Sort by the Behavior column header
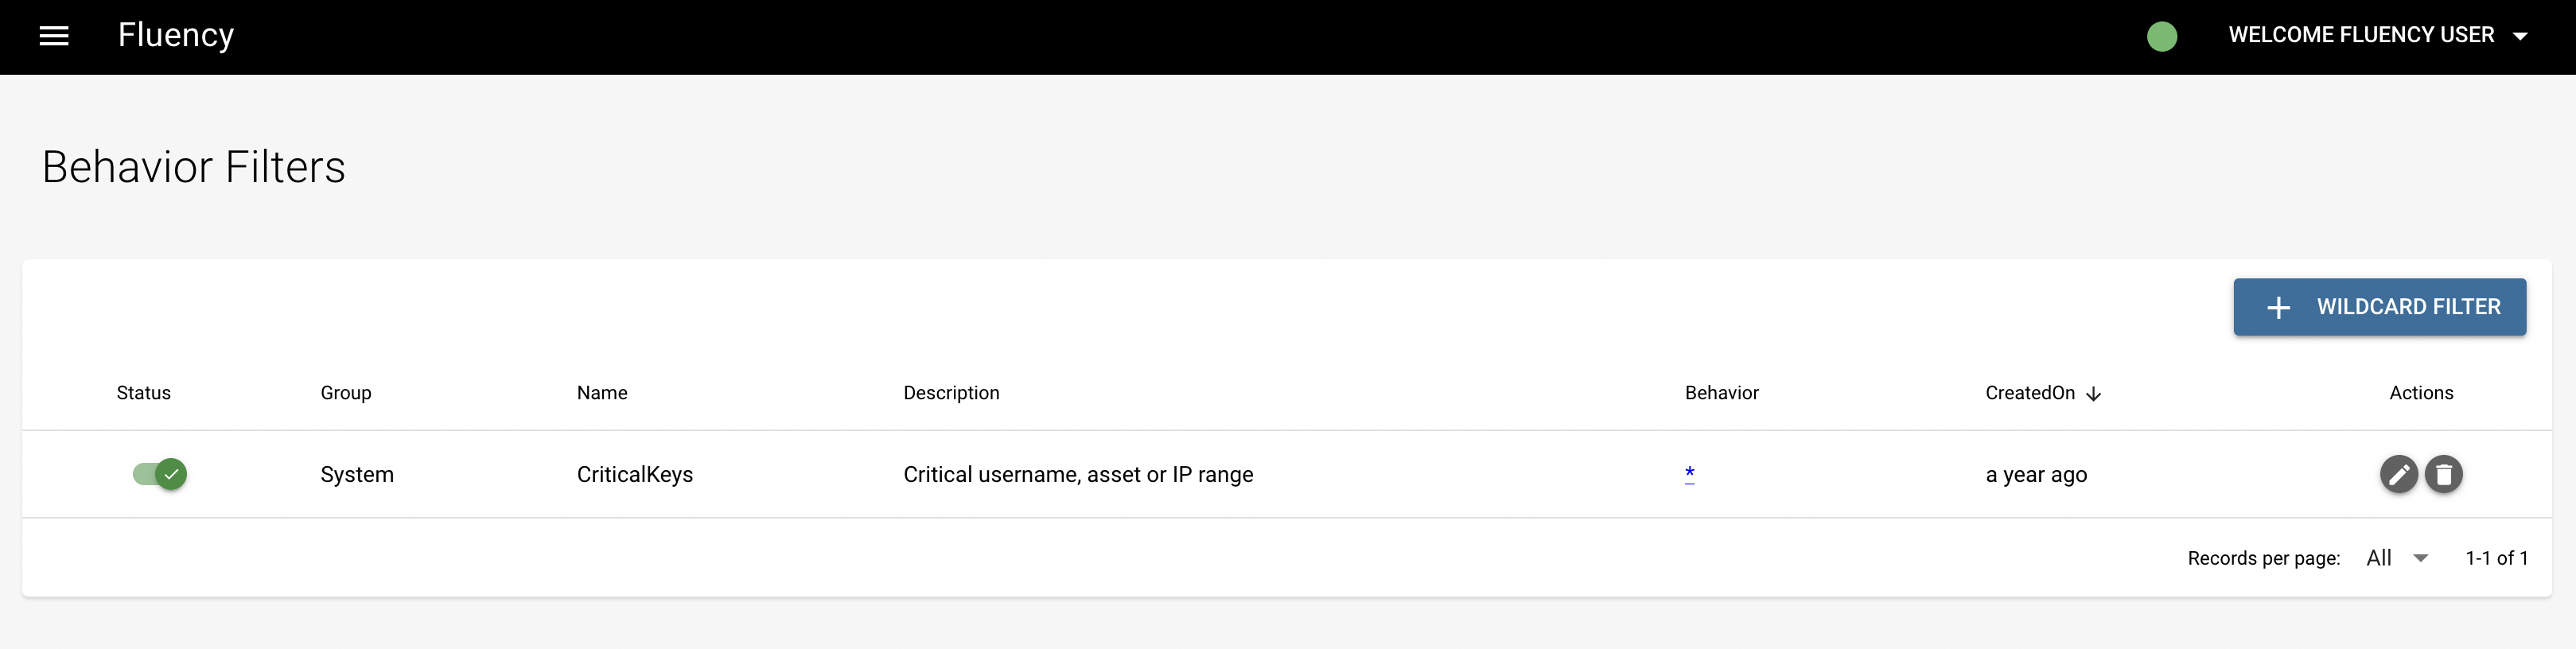Screen dimensions: 2576x649 (x=1721, y=393)
